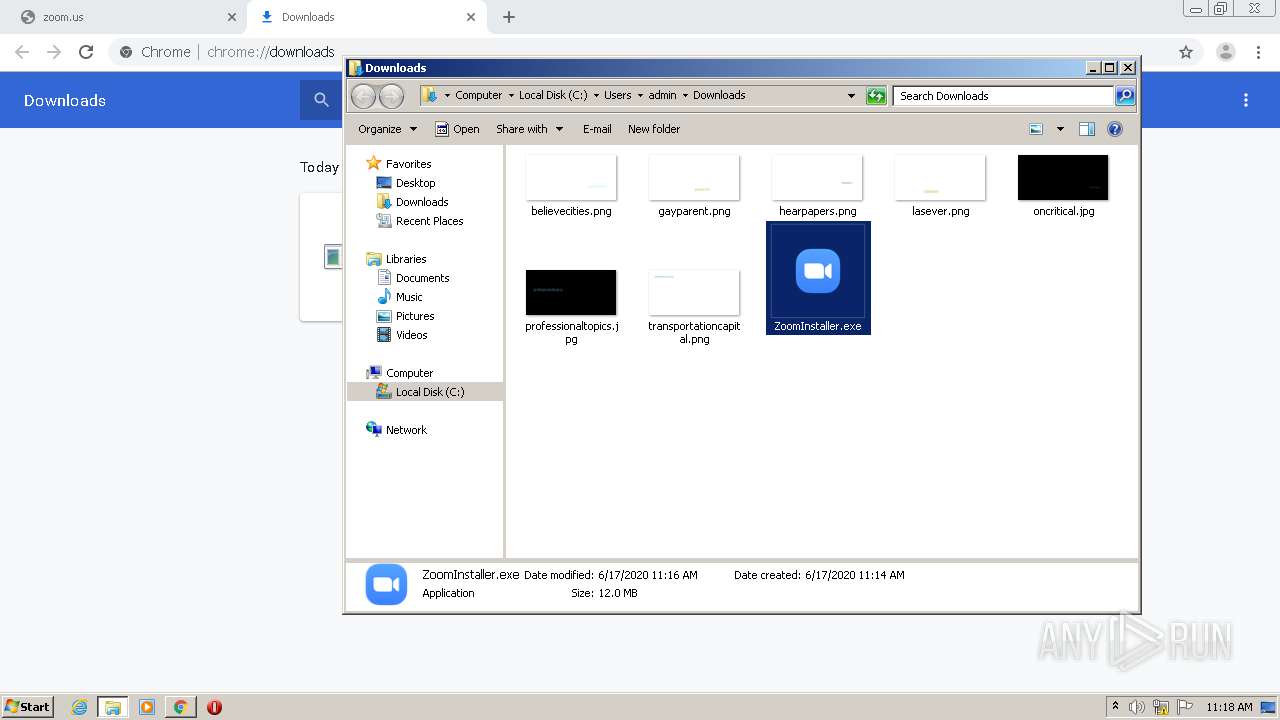
Task: Click Explorer search magnifier button
Action: (1125, 96)
